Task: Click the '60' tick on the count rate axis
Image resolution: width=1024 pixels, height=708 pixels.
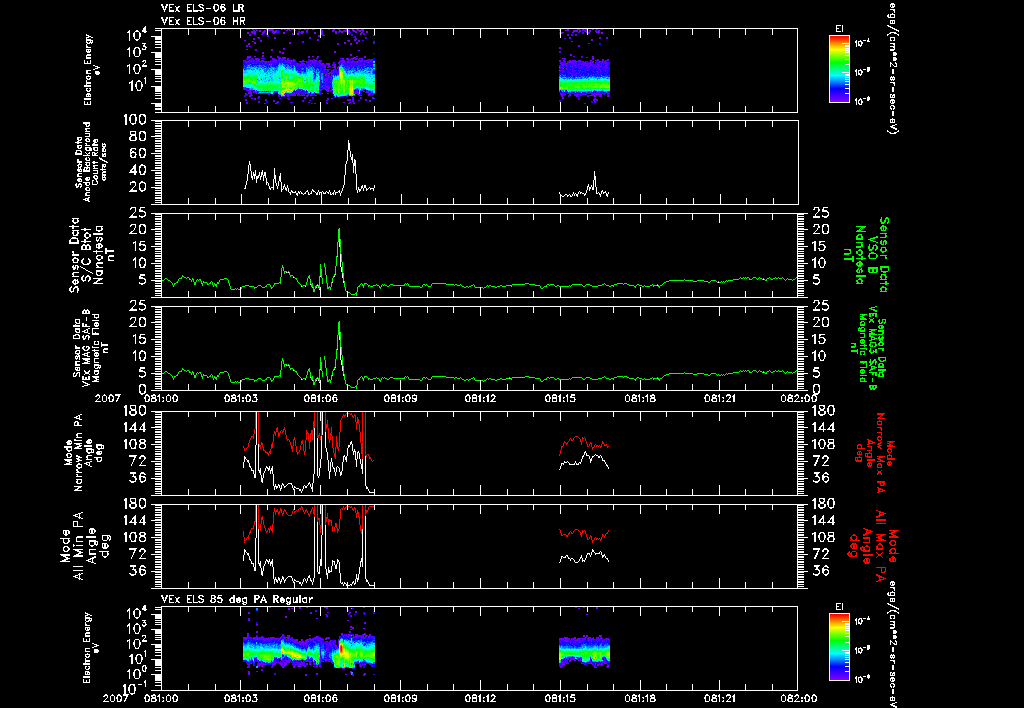Action: [138, 154]
